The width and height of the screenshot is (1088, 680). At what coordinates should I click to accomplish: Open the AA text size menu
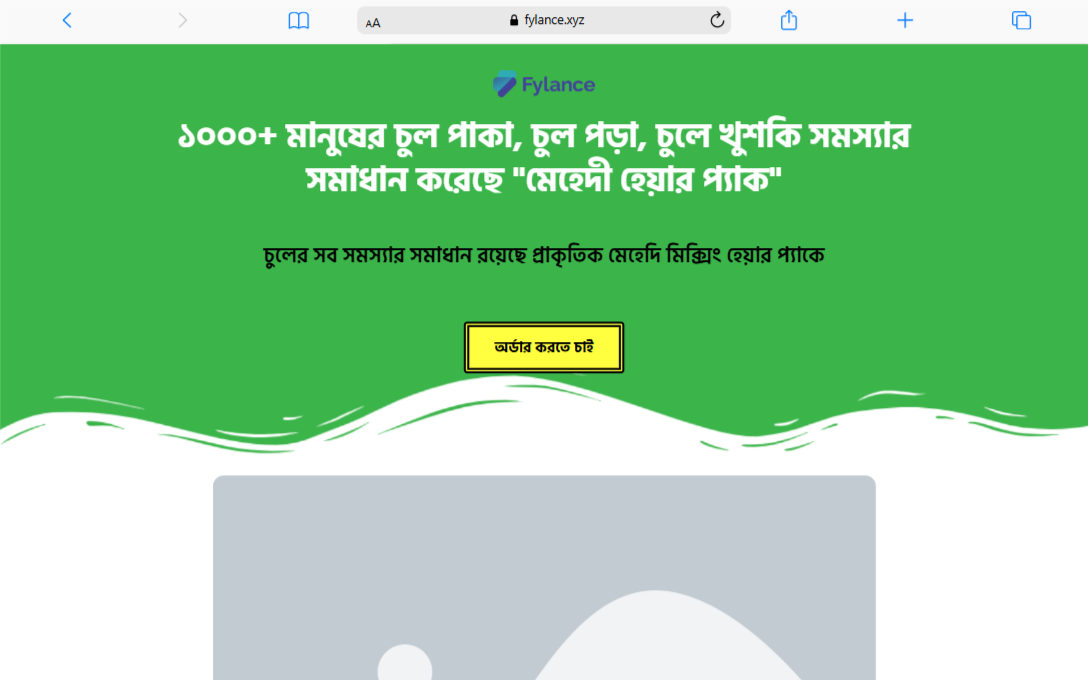point(373,22)
